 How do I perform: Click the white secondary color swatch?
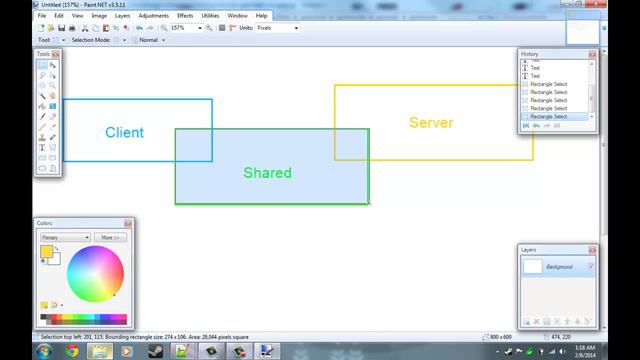56,260
